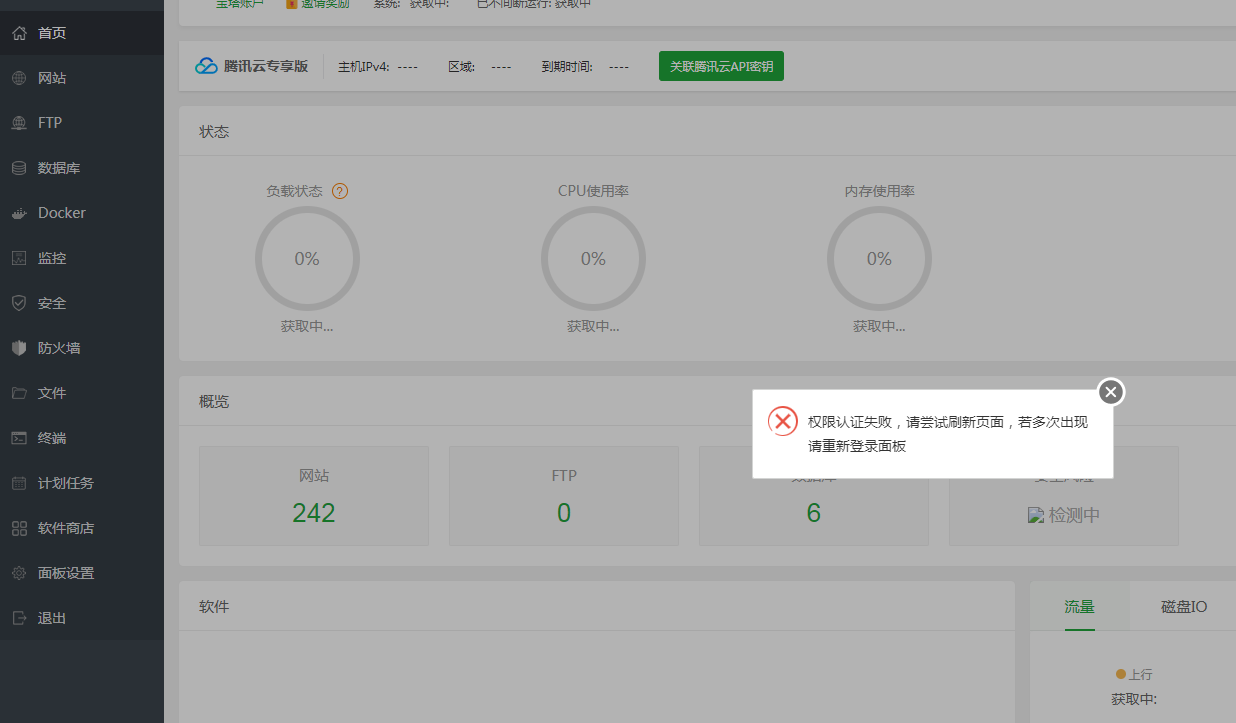Click the 关联腾讯云API密钥 green button
This screenshot has width=1236, height=723.
(x=721, y=66)
